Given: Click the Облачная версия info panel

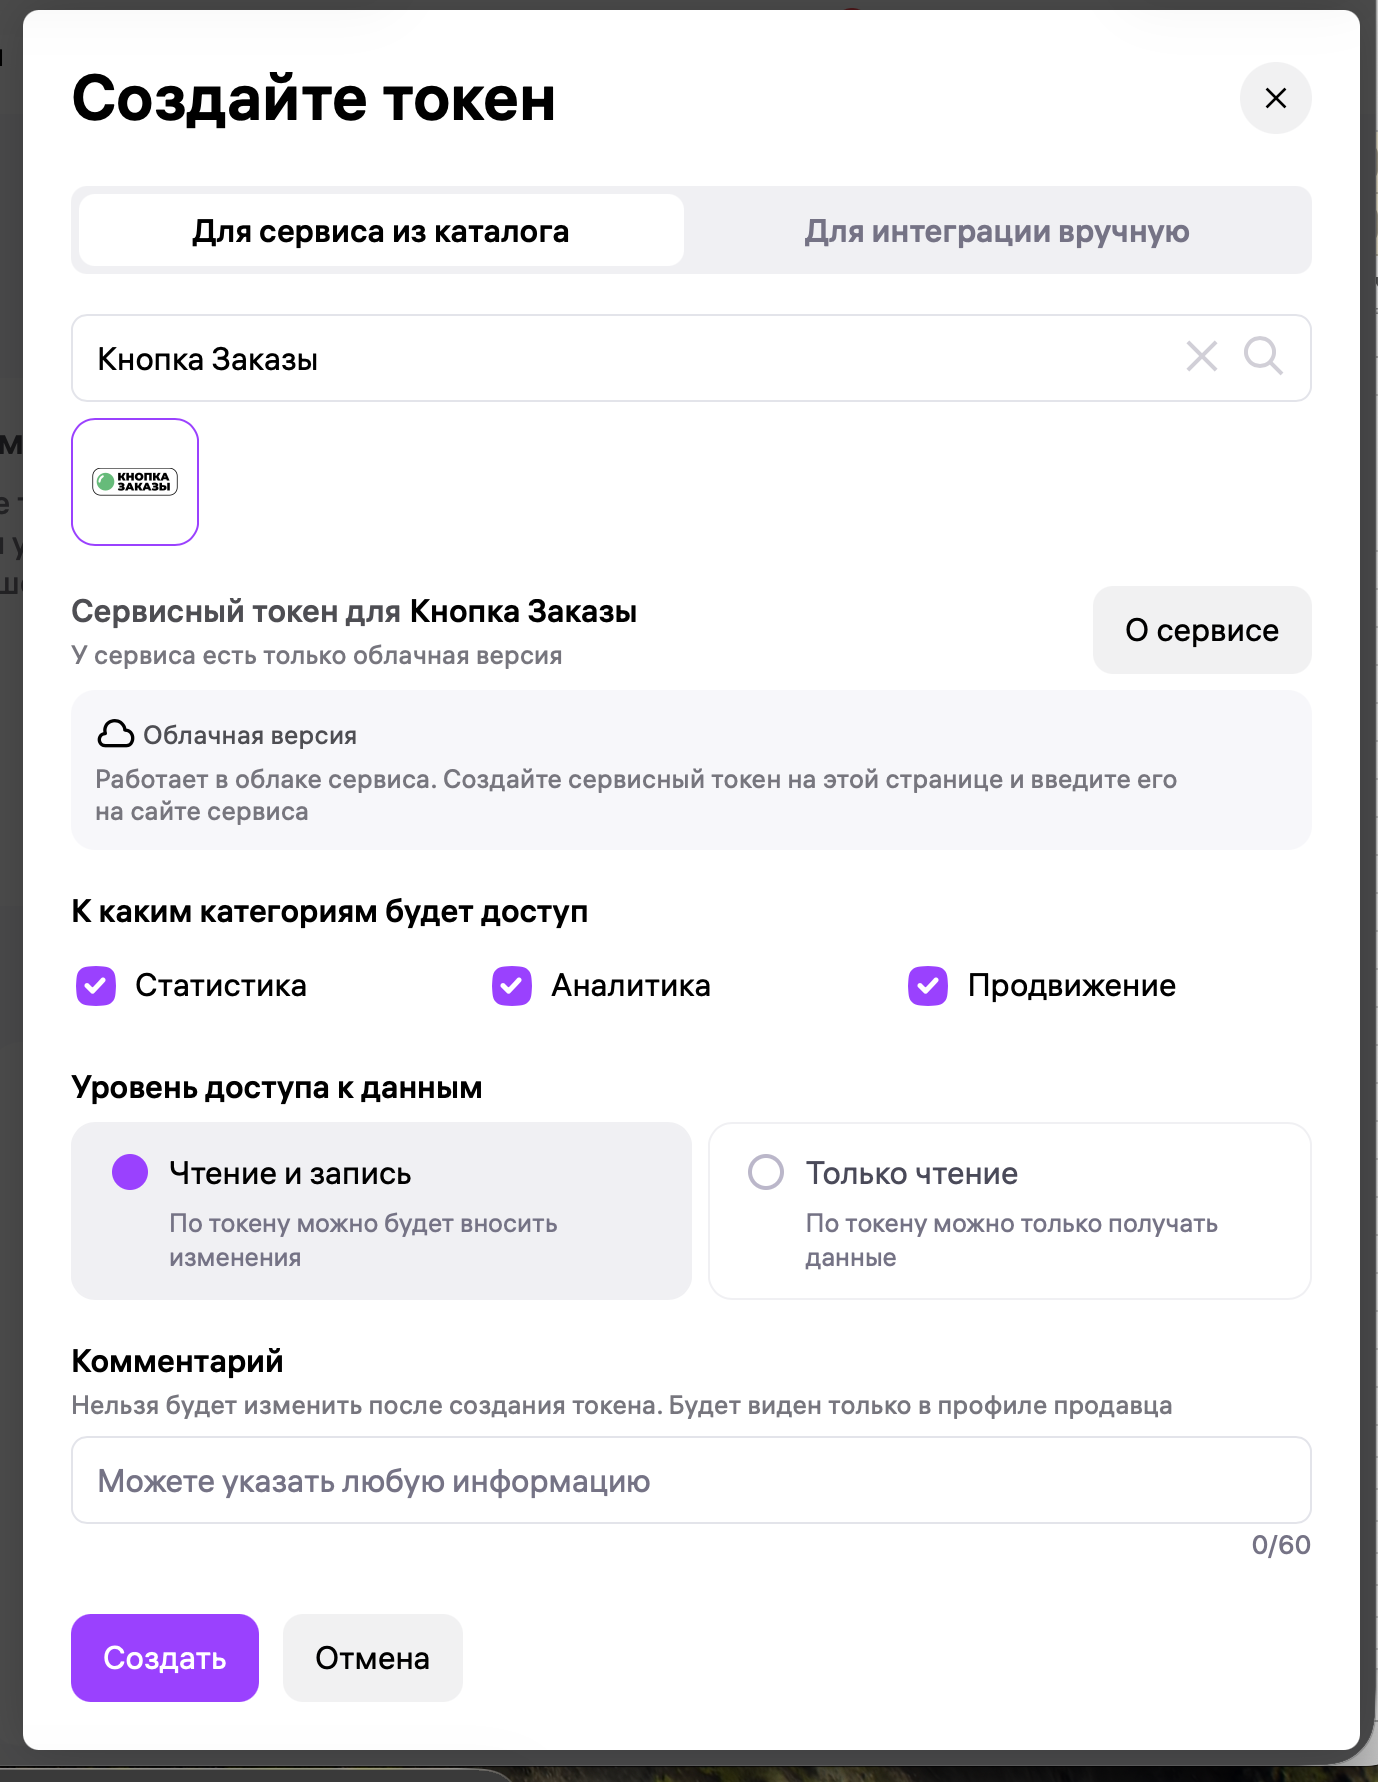Looking at the screenshot, I should (x=690, y=770).
